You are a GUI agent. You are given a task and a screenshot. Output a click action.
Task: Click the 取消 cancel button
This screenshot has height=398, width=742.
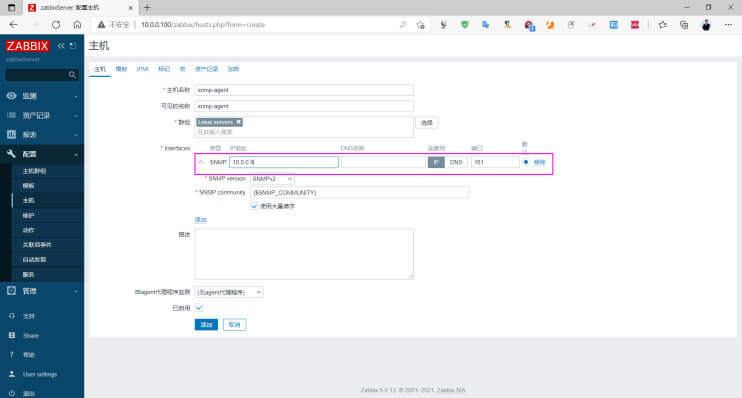(x=234, y=325)
